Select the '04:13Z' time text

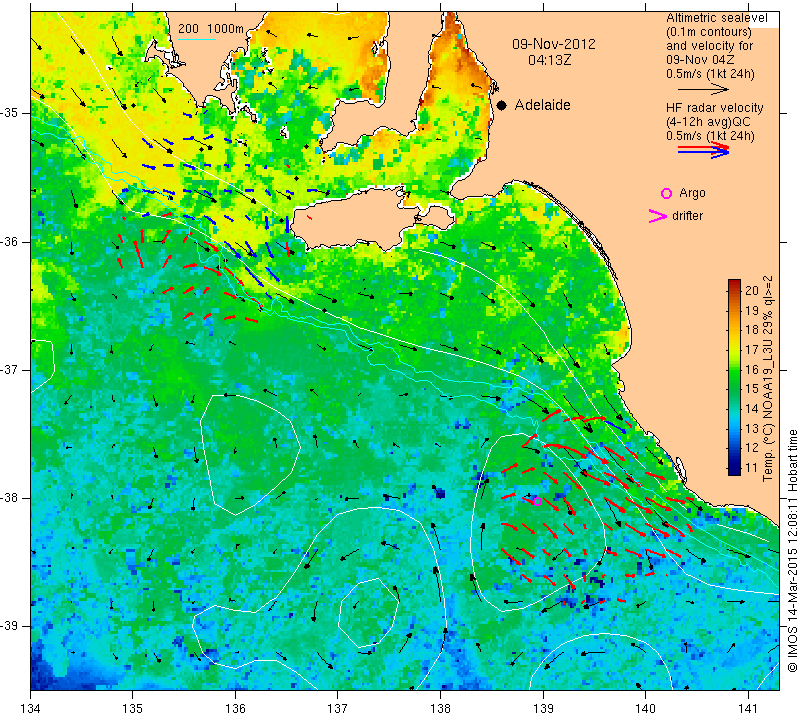(549, 60)
